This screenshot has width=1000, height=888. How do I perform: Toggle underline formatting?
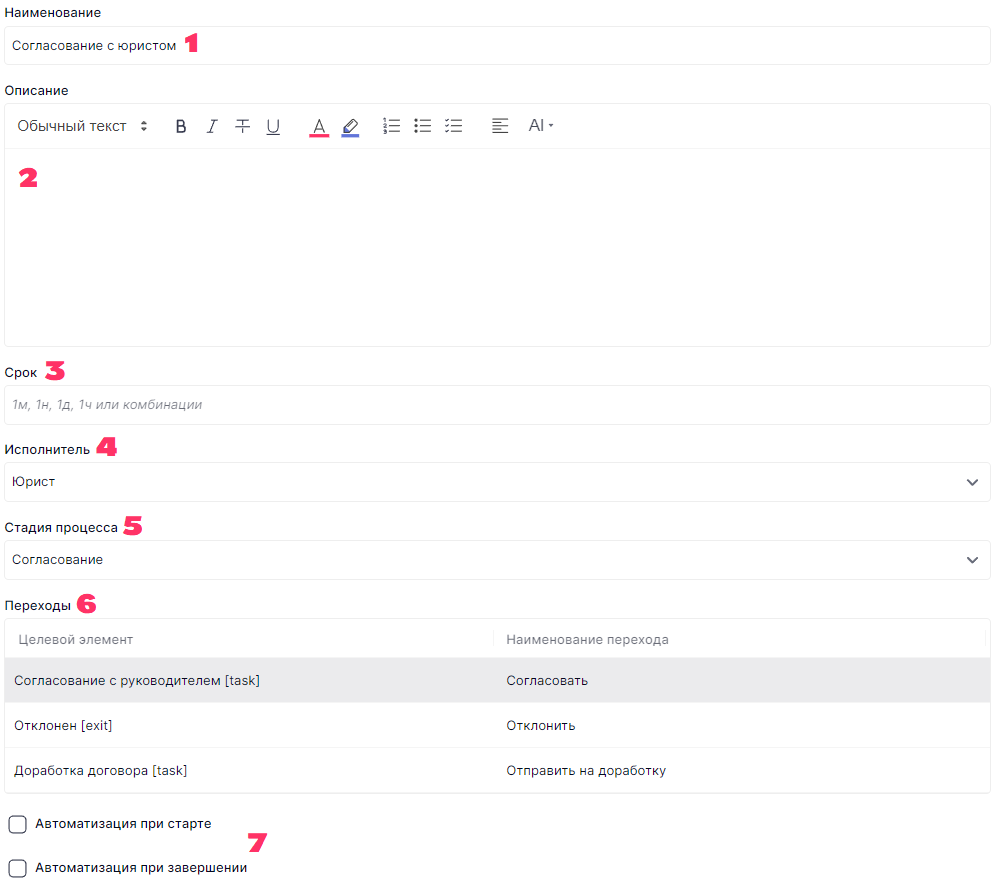point(273,126)
